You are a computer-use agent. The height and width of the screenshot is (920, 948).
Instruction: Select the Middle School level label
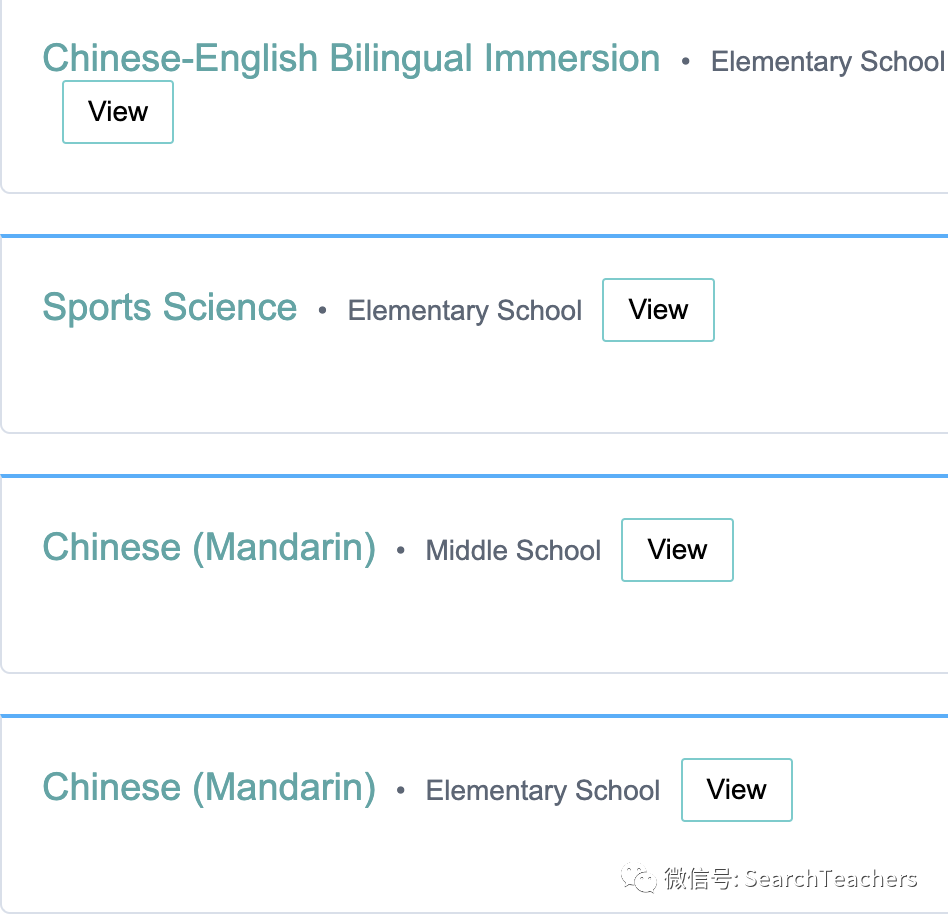pos(513,551)
